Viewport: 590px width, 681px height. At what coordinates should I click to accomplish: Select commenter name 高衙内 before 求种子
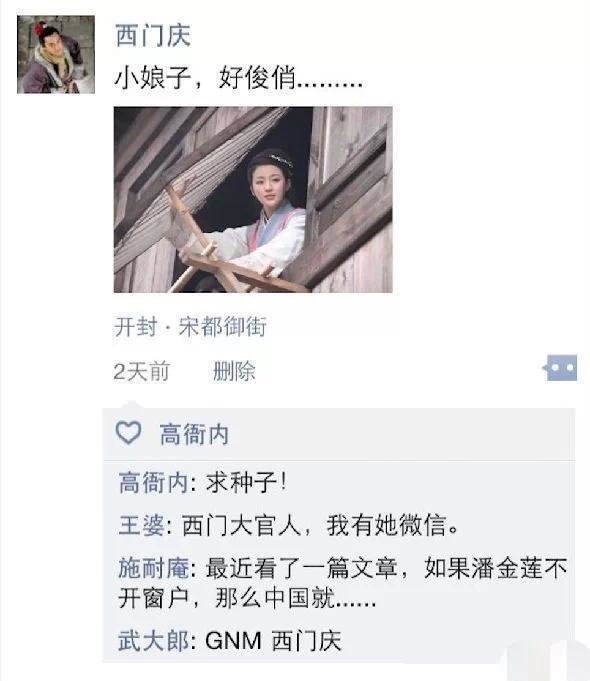tap(153, 483)
